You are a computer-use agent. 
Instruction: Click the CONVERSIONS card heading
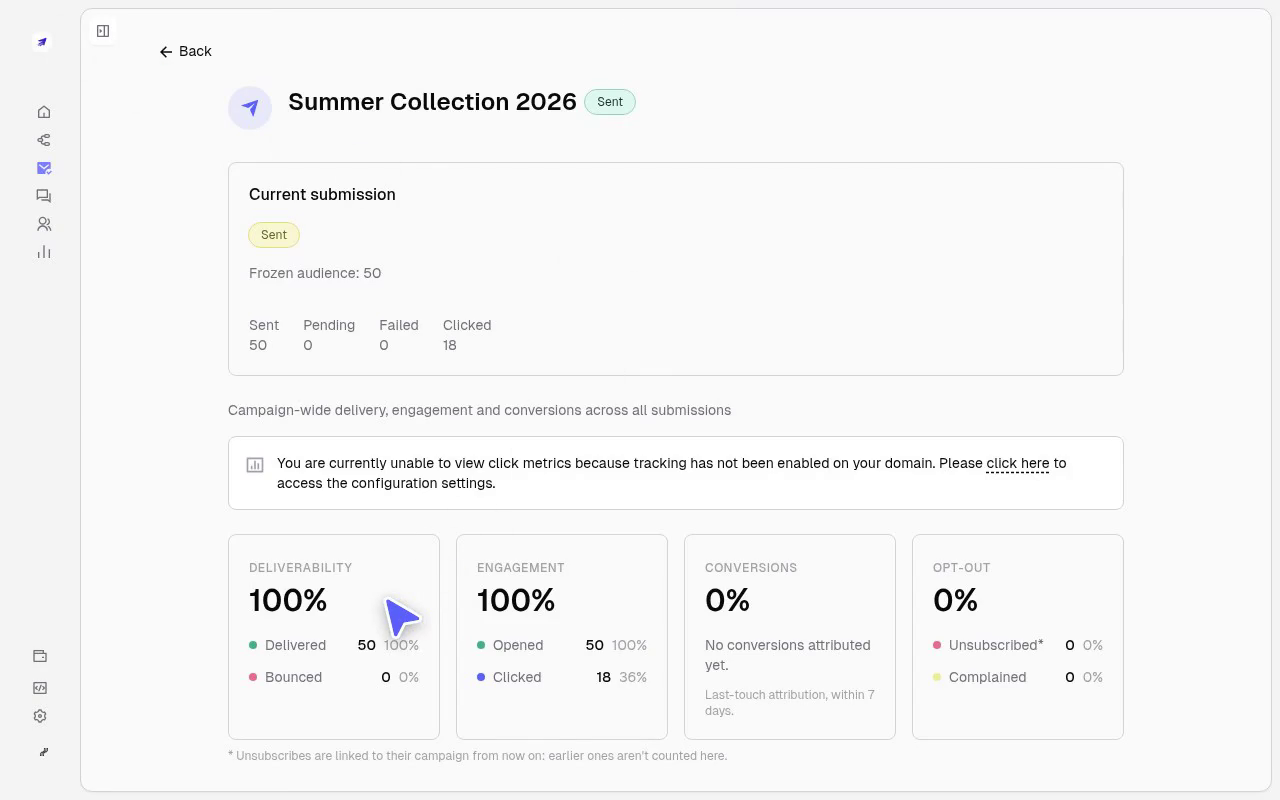pos(751,567)
